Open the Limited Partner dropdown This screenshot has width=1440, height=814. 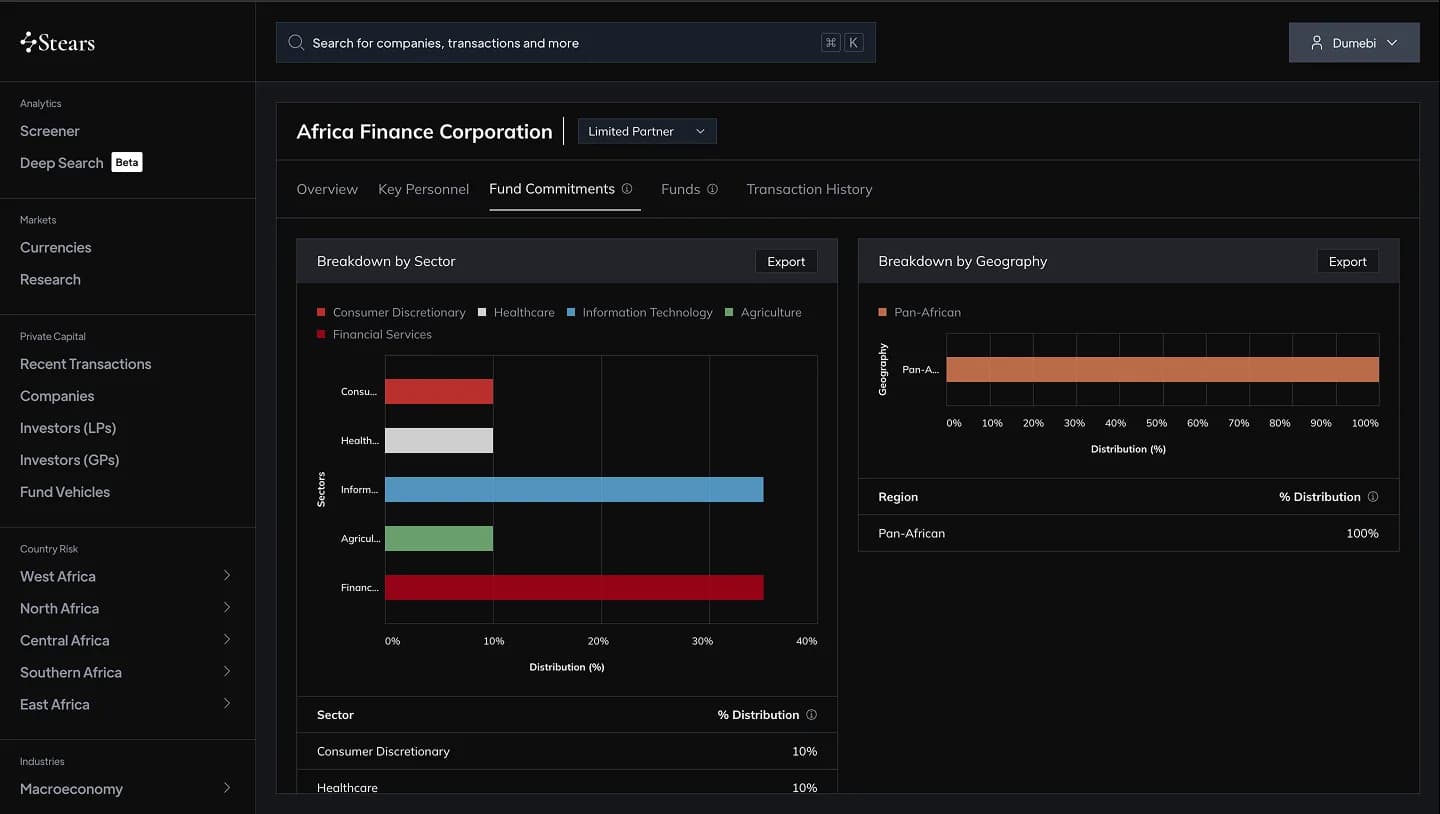click(647, 131)
